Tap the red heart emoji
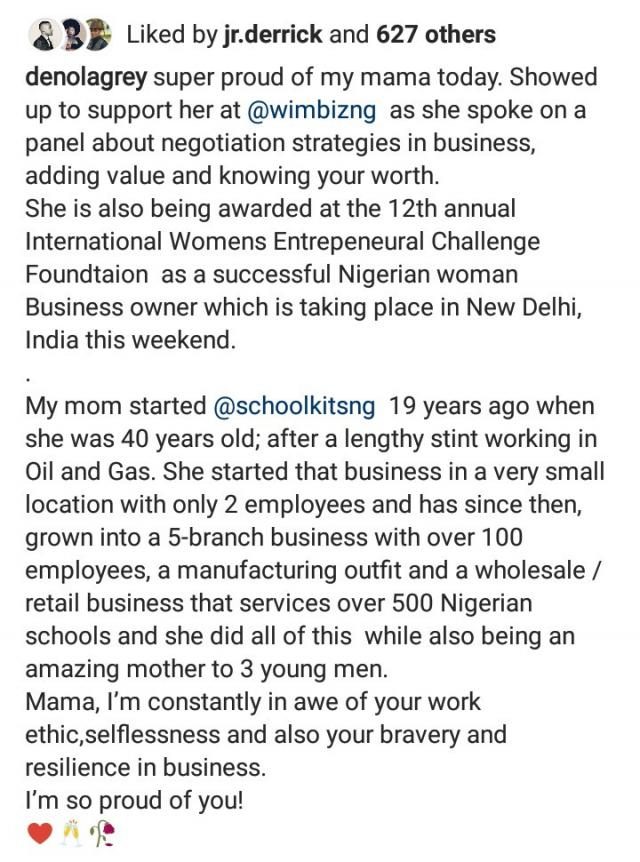The width and height of the screenshot is (640, 862). [39, 835]
